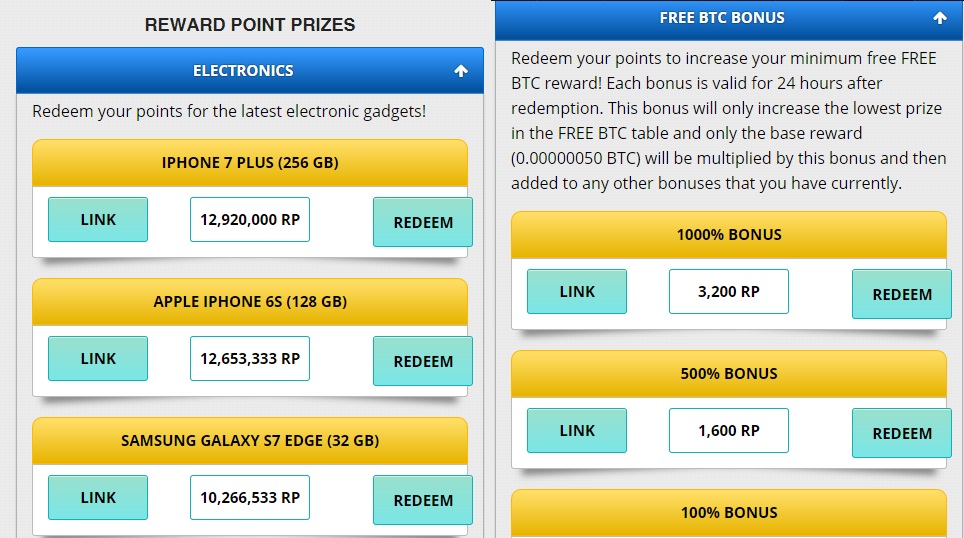Image resolution: width=964 pixels, height=538 pixels.
Task: Open LINK for Samsung Galaxy S7 Edge
Action: 98,497
